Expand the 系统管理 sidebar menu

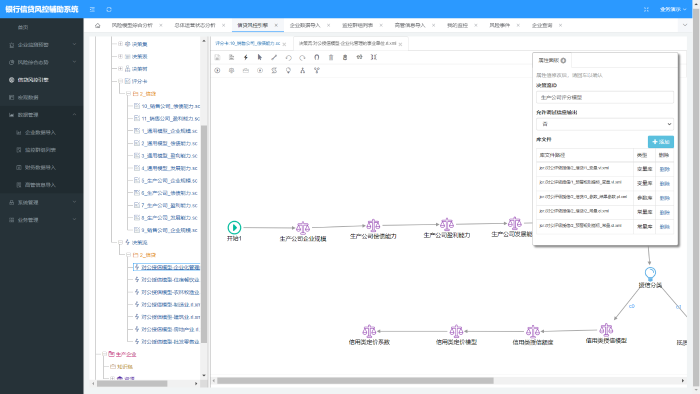point(42,203)
